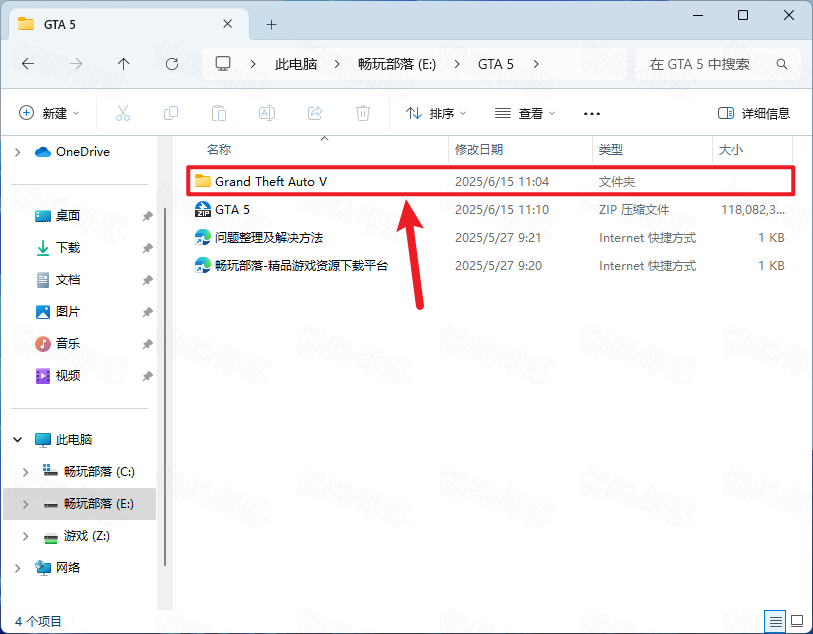Image resolution: width=813 pixels, height=634 pixels.
Task: Click the Grand Theft Auto V folder icon
Action: click(x=203, y=181)
